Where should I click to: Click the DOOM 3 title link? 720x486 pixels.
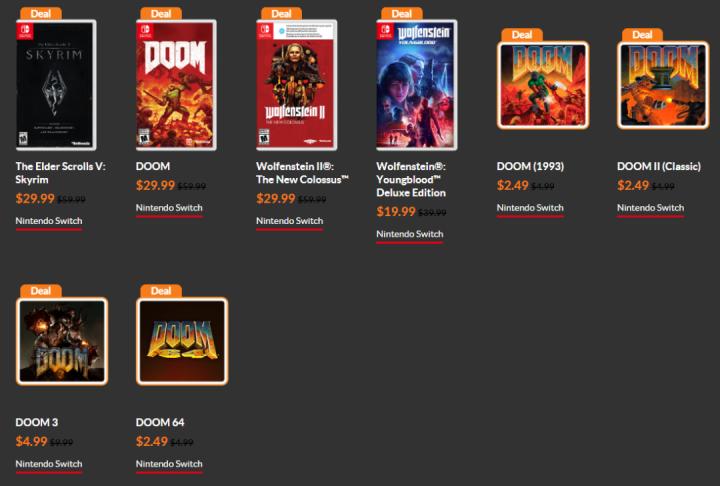click(37, 422)
